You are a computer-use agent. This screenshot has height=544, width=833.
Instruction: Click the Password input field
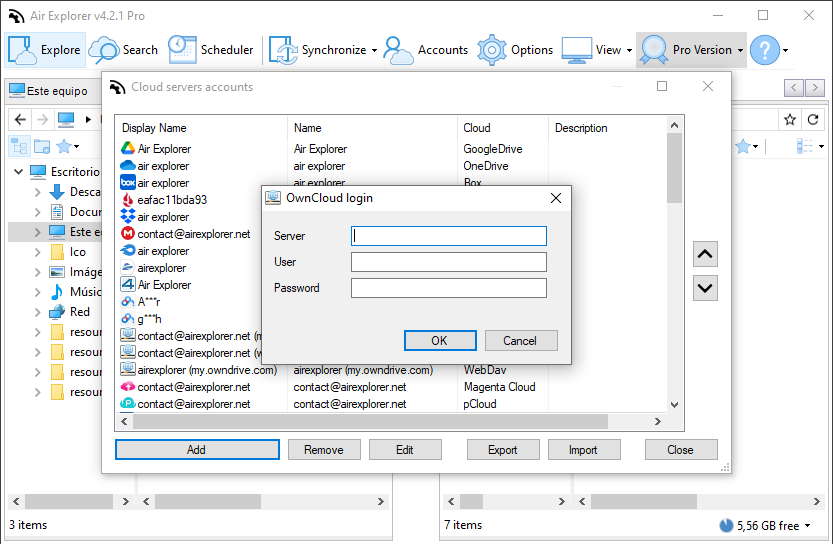coord(448,288)
